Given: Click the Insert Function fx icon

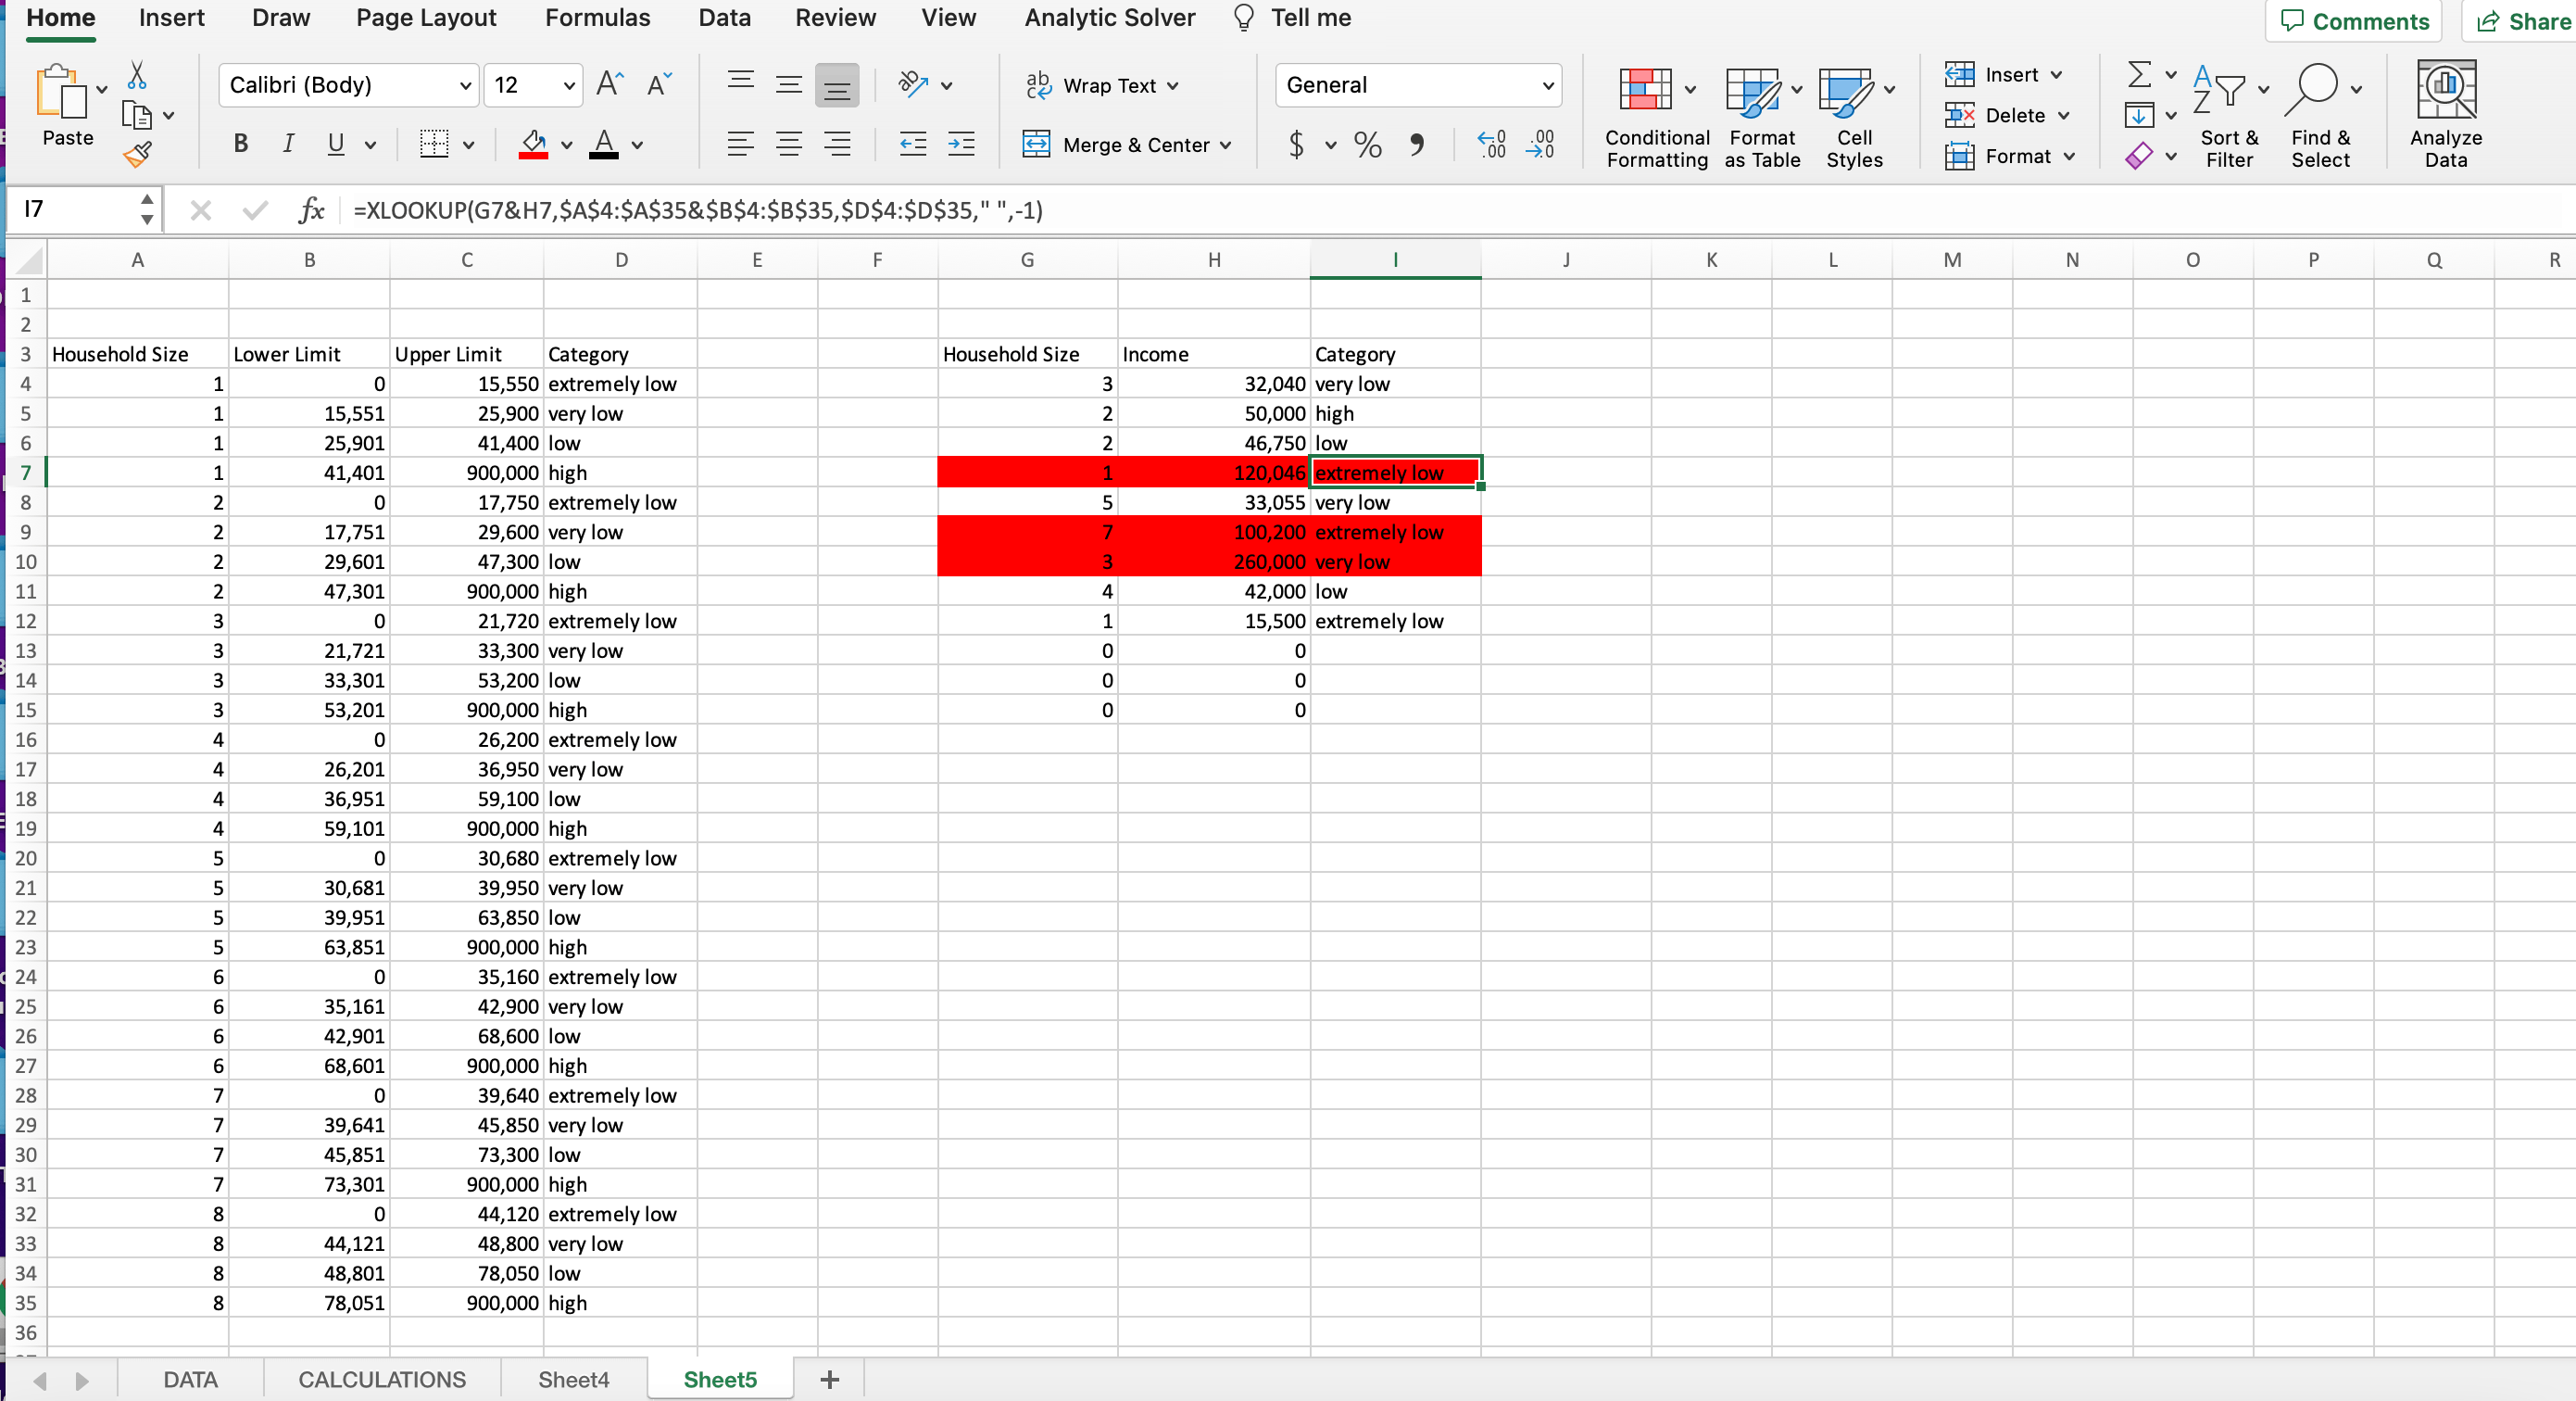Looking at the screenshot, I should pyautogui.click(x=311, y=210).
